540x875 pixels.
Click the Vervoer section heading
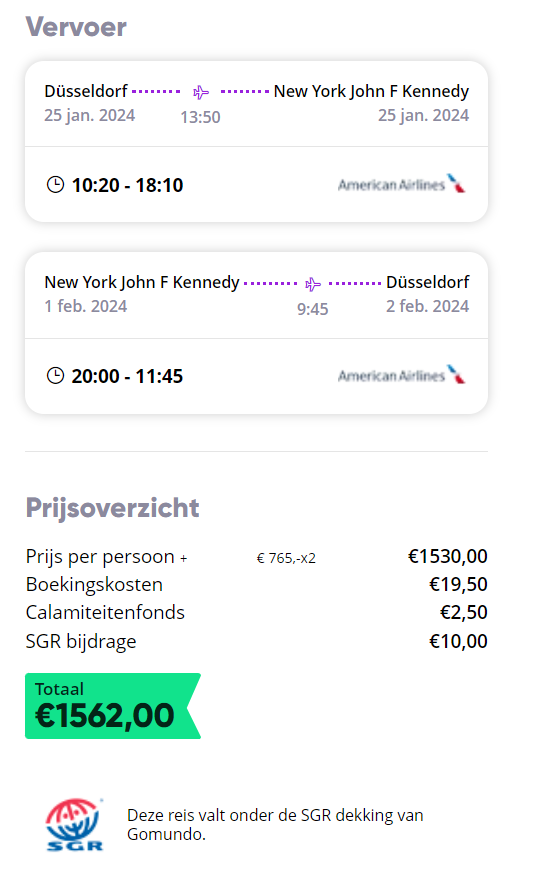coord(76,27)
